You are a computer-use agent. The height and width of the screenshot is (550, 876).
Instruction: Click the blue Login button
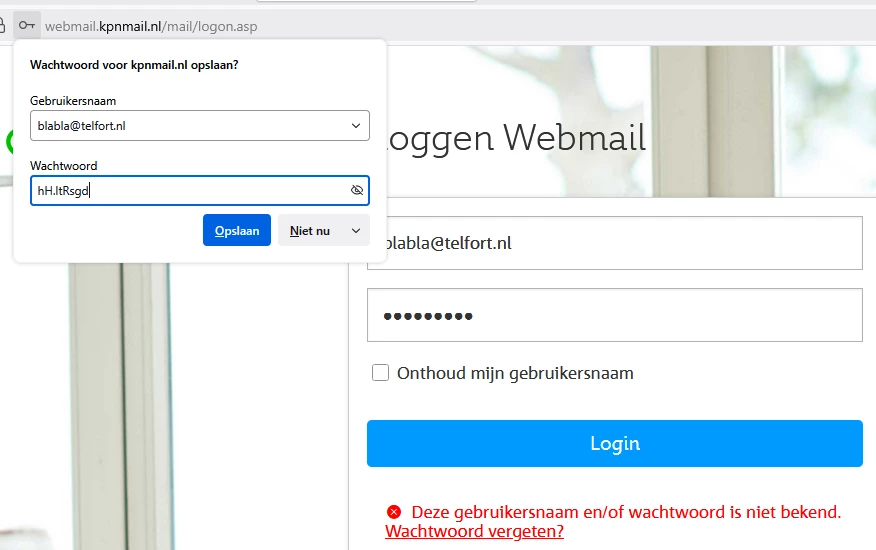615,443
